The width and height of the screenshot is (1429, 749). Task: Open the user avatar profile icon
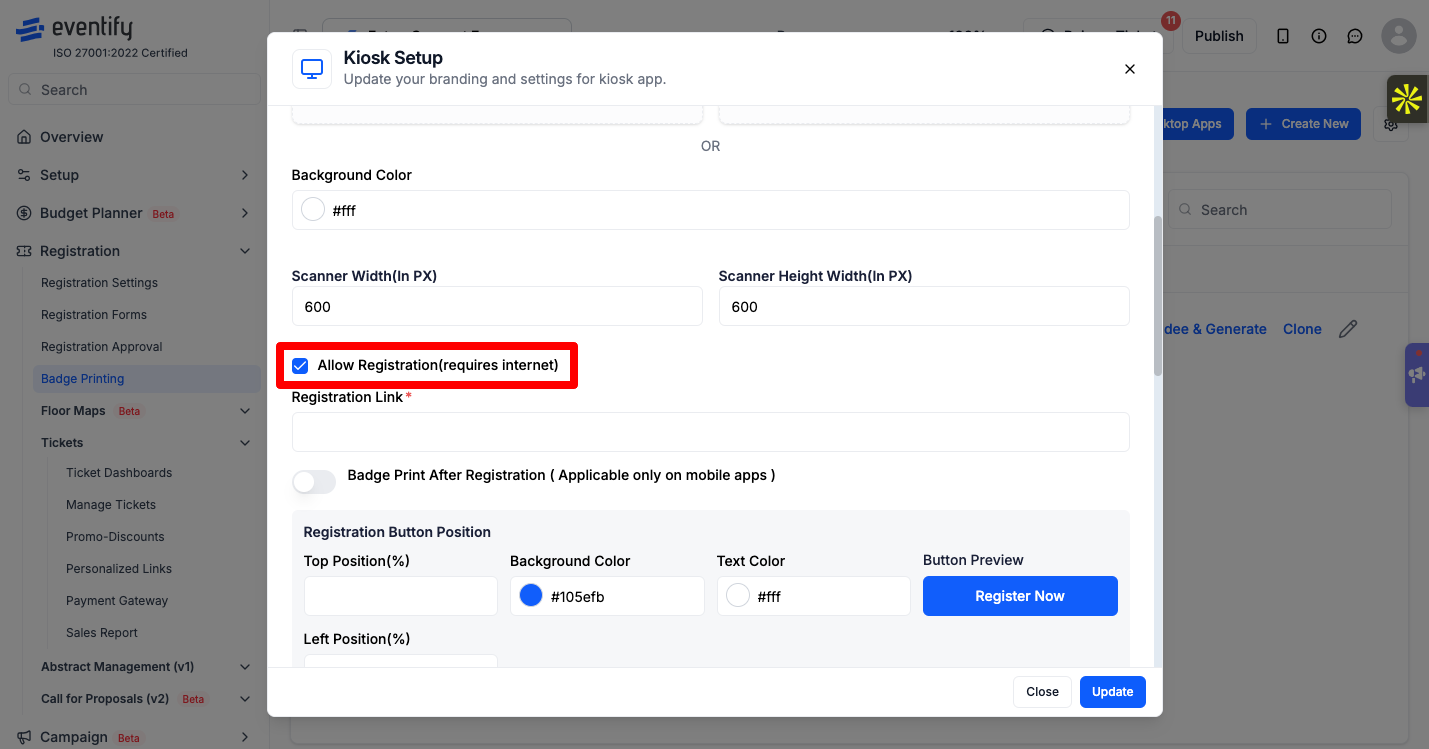1398,36
